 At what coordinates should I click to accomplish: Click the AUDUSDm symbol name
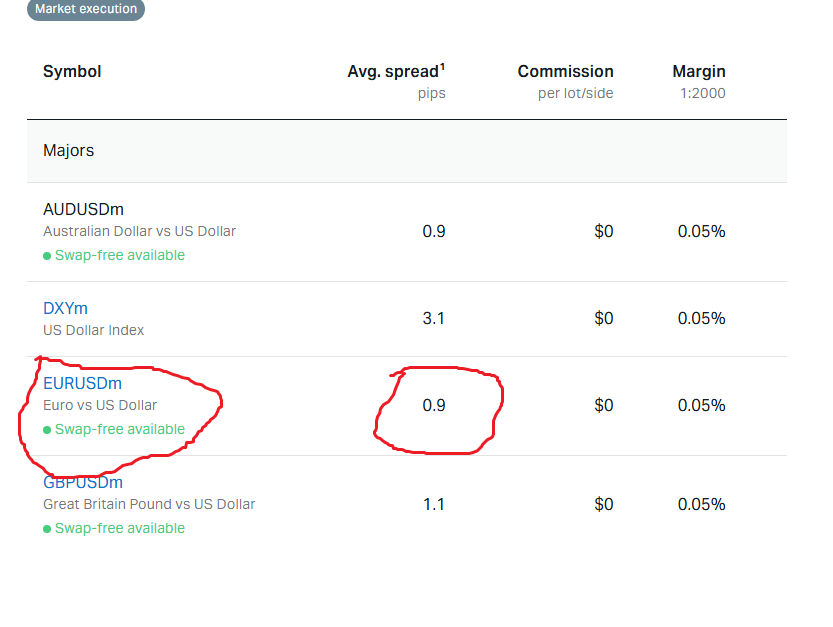coord(83,209)
